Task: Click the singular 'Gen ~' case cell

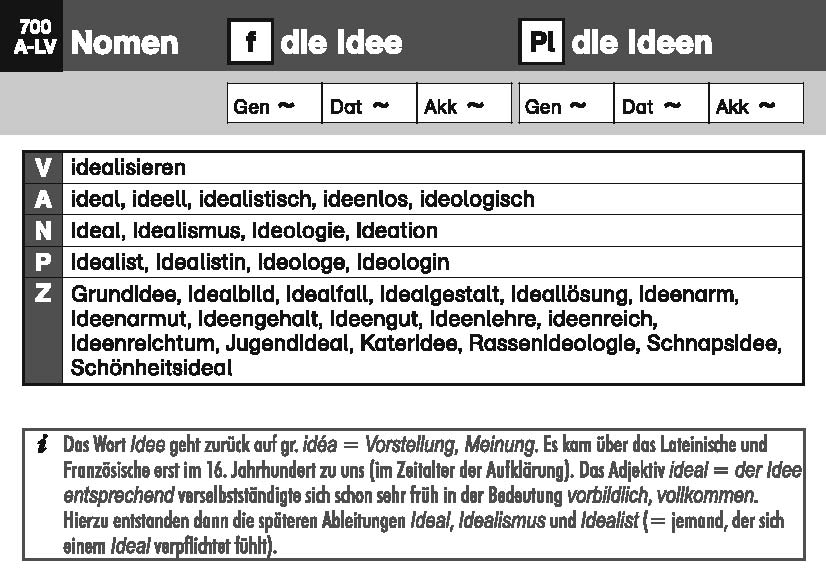Action: (274, 104)
